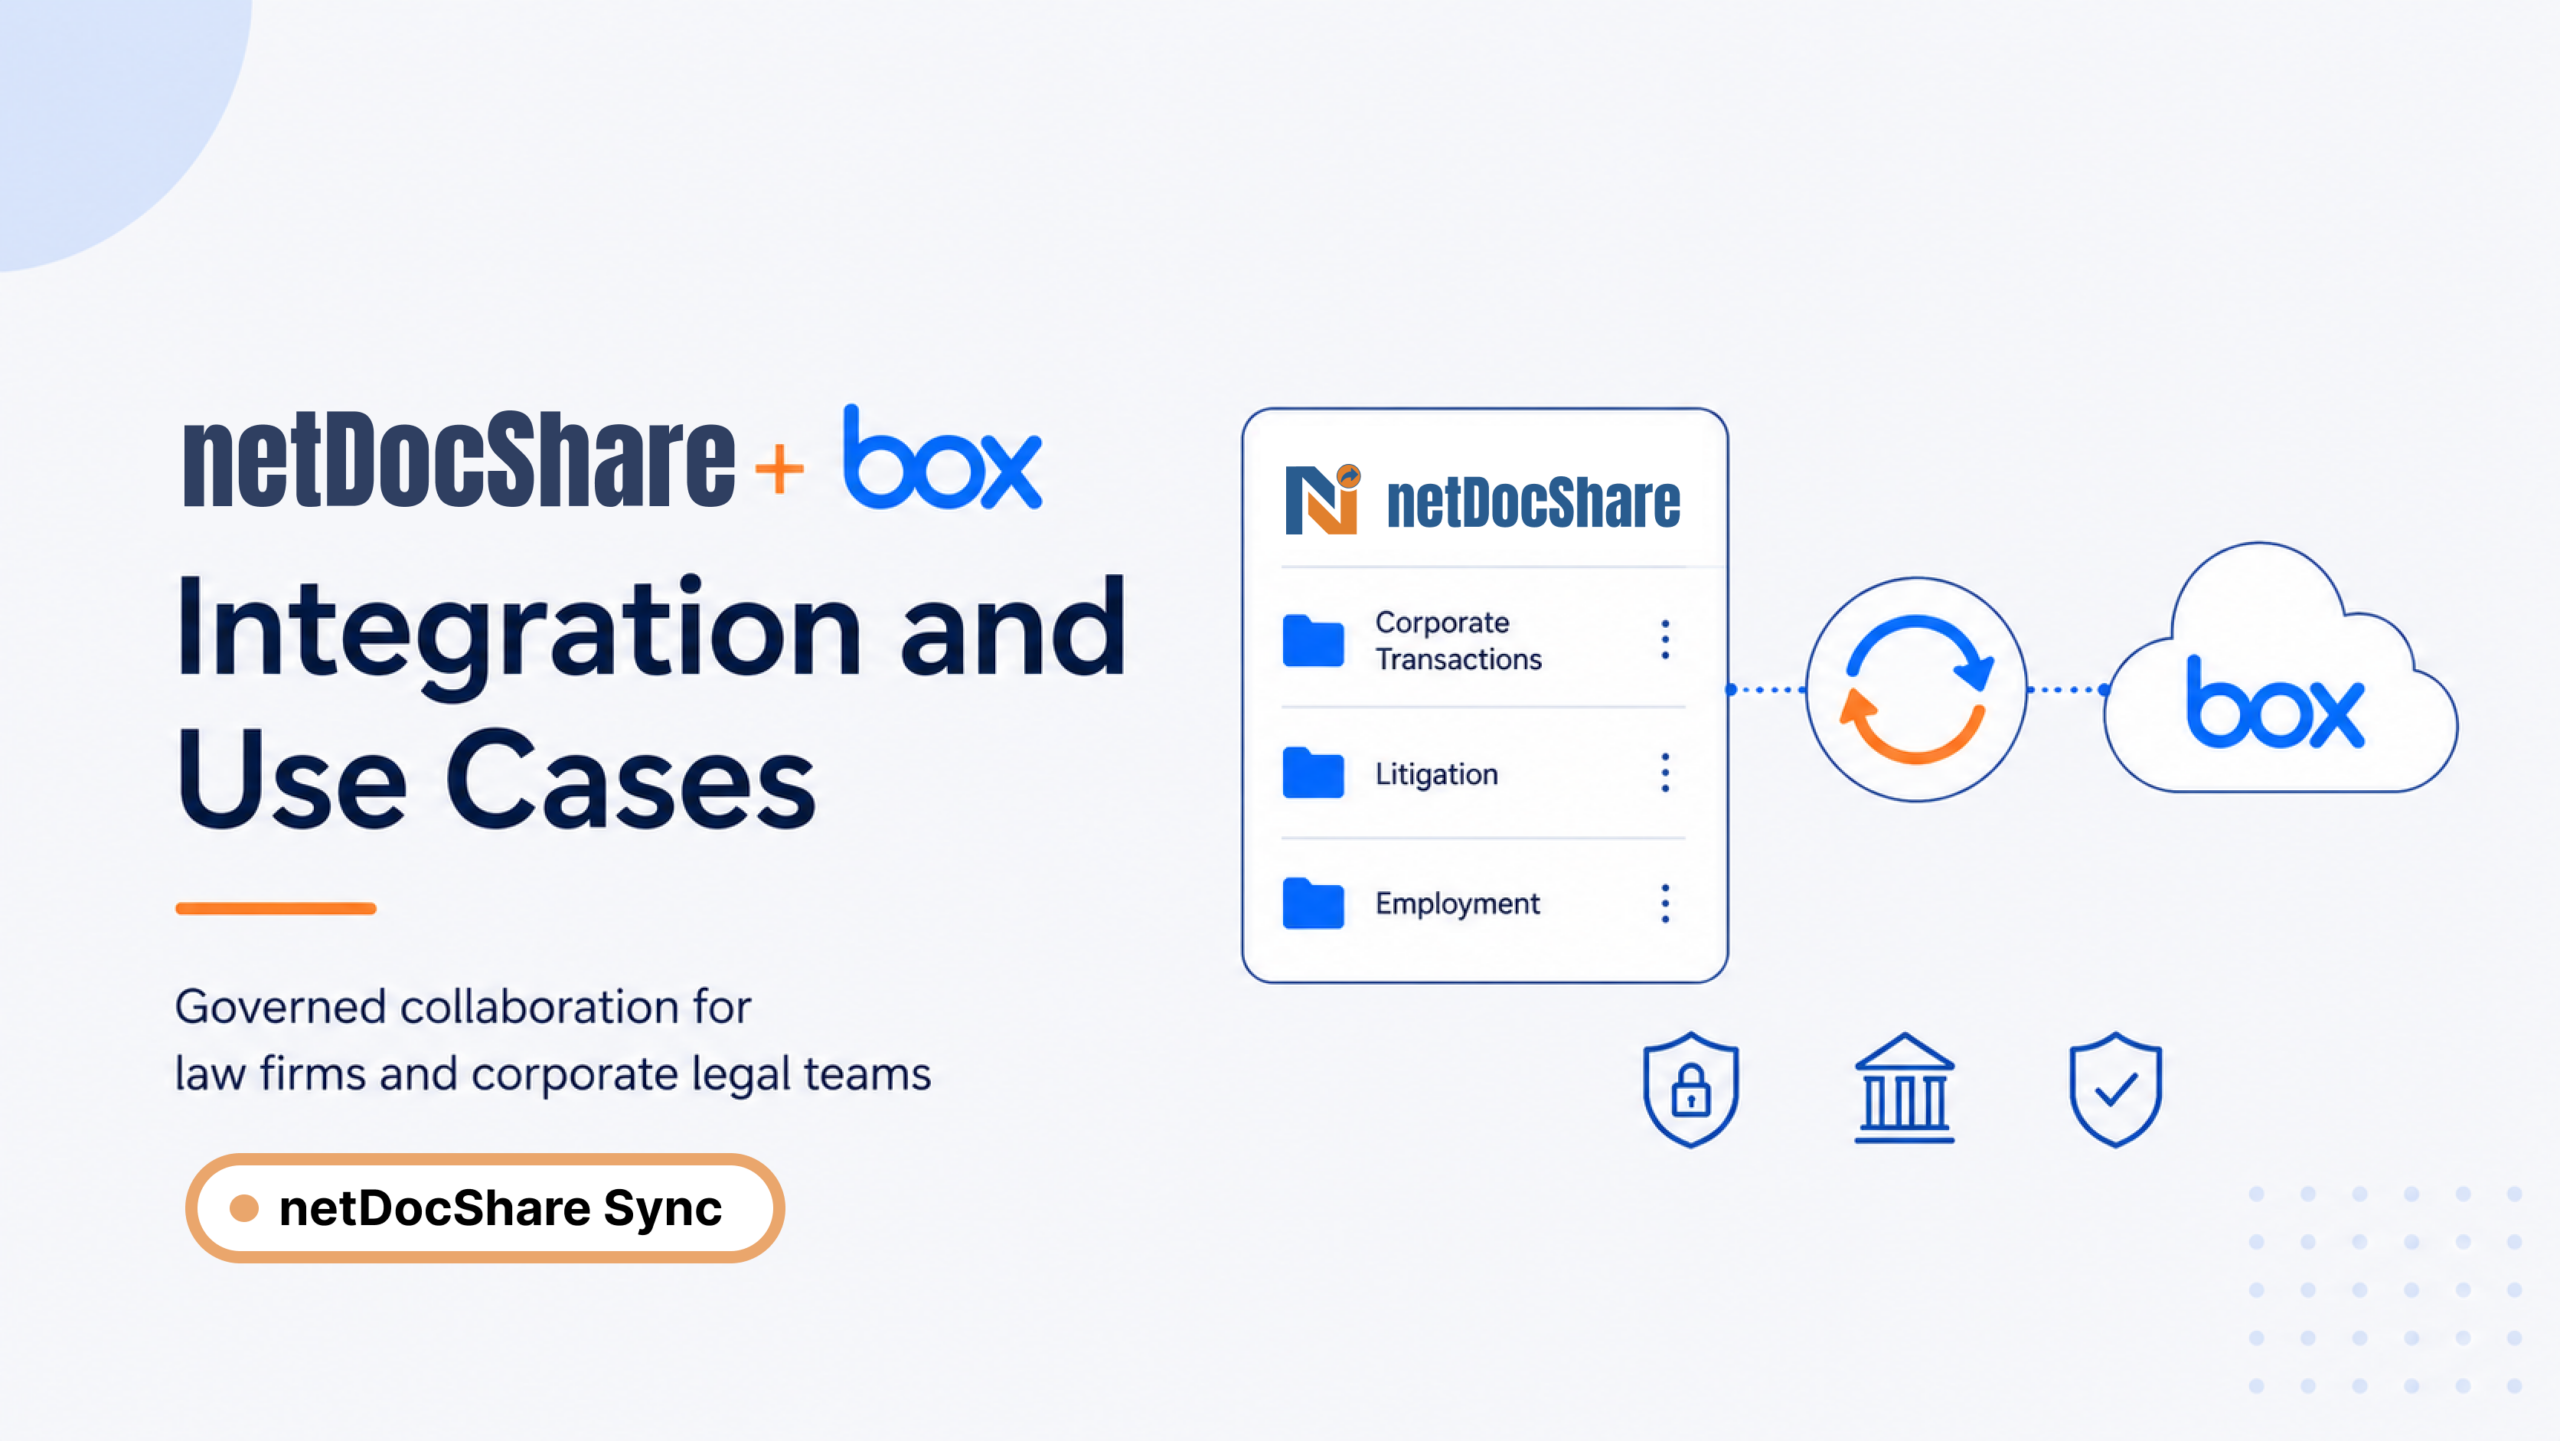Click the large netDocShare headline wordmark
This screenshot has height=1441, width=2560.
pyautogui.click(x=459, y=459)
